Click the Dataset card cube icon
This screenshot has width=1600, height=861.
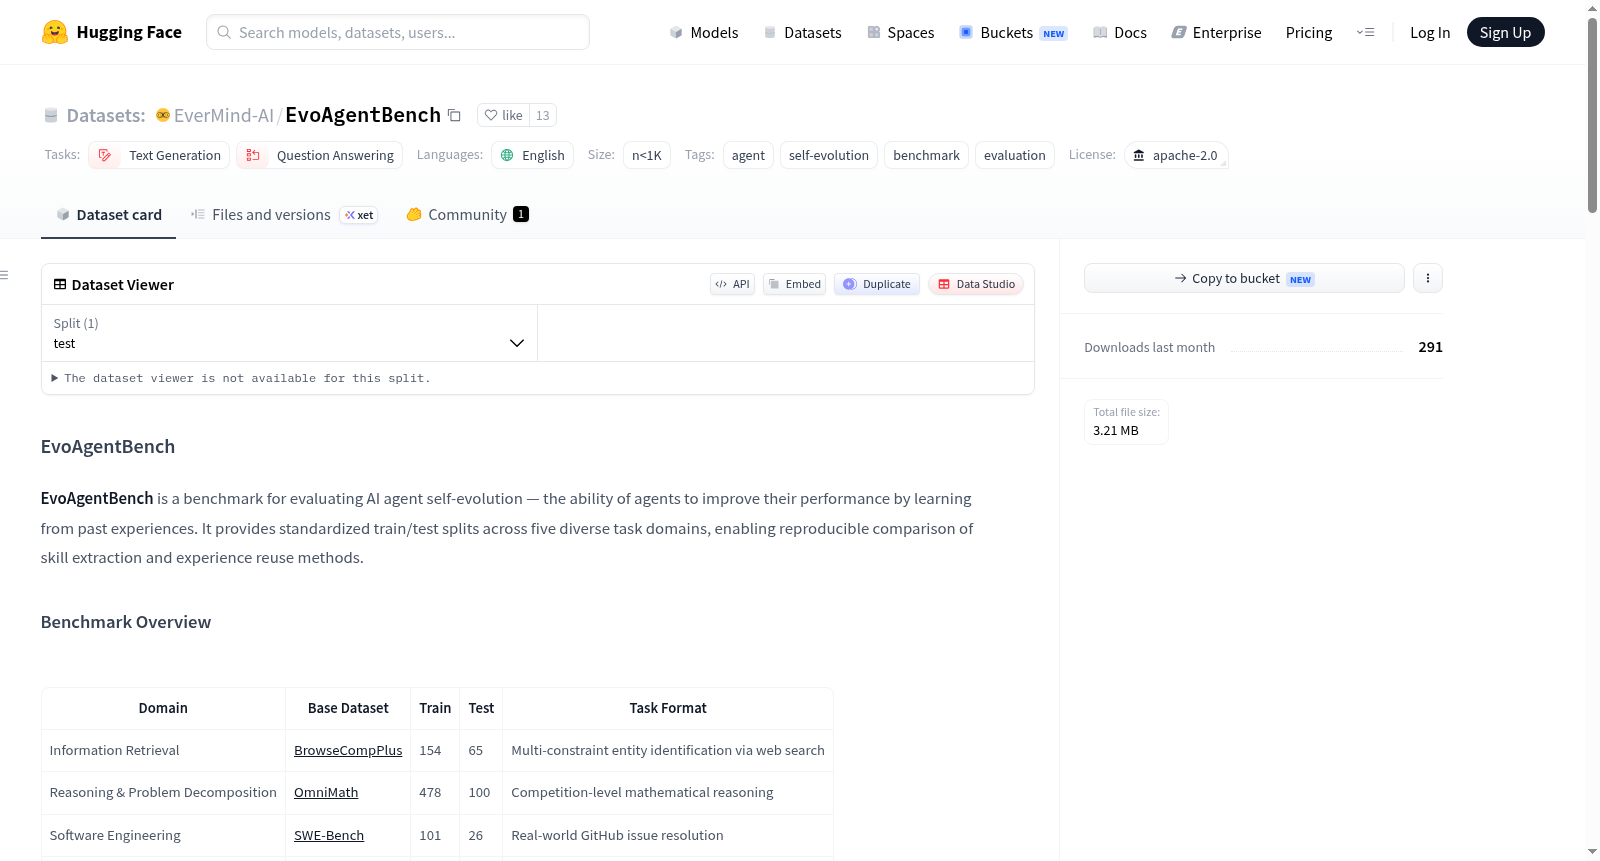point(63,214)
